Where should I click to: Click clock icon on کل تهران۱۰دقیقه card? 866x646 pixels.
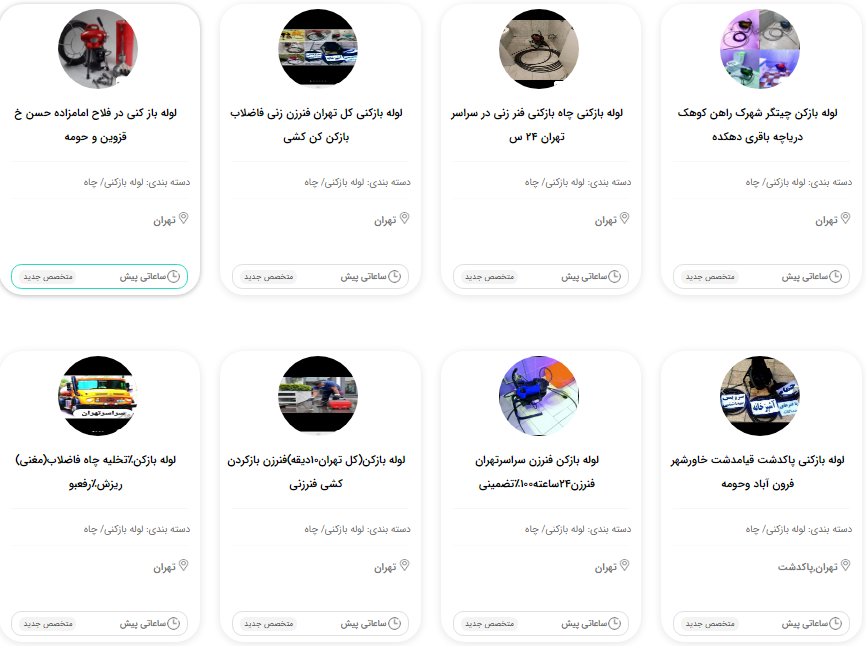tap(394, 623)
